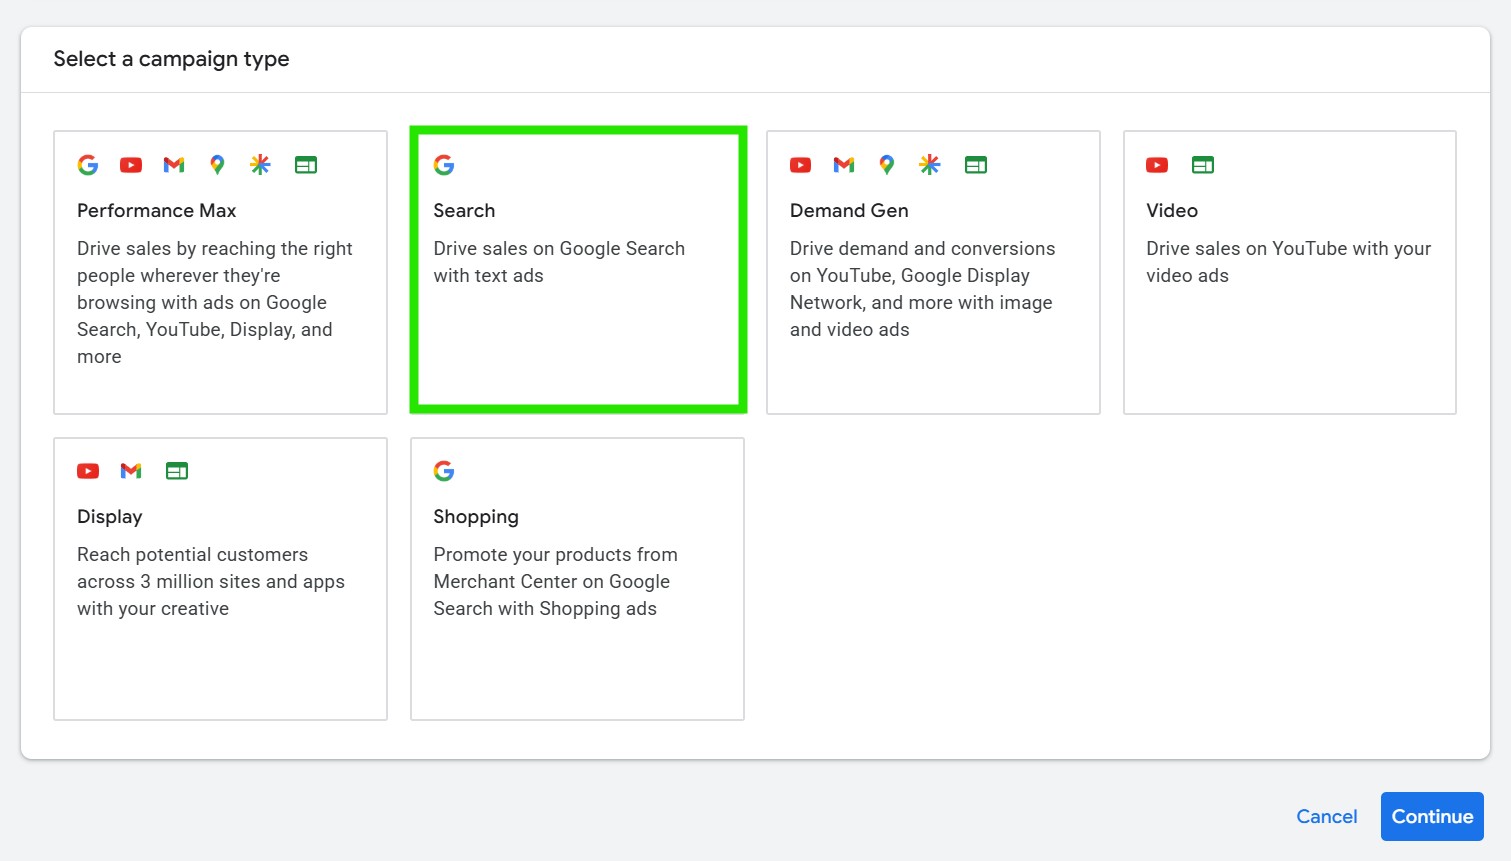The image size is (1511, 861).
Task: Click the Discover asterisk icon in Performance Max card
Action: coord(260,165)
